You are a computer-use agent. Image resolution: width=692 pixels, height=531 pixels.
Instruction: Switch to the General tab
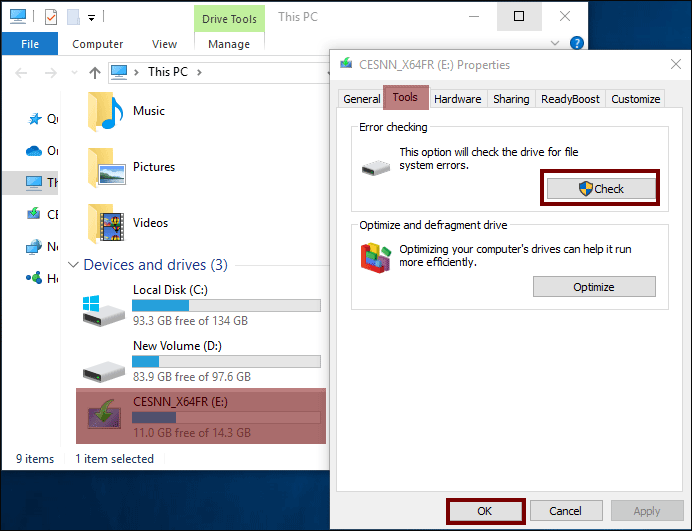[x=361, y=99]
